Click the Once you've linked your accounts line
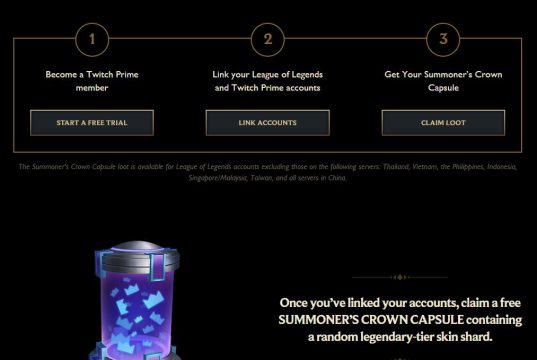This screenshot has height=360, width=537. pos(400,303)
